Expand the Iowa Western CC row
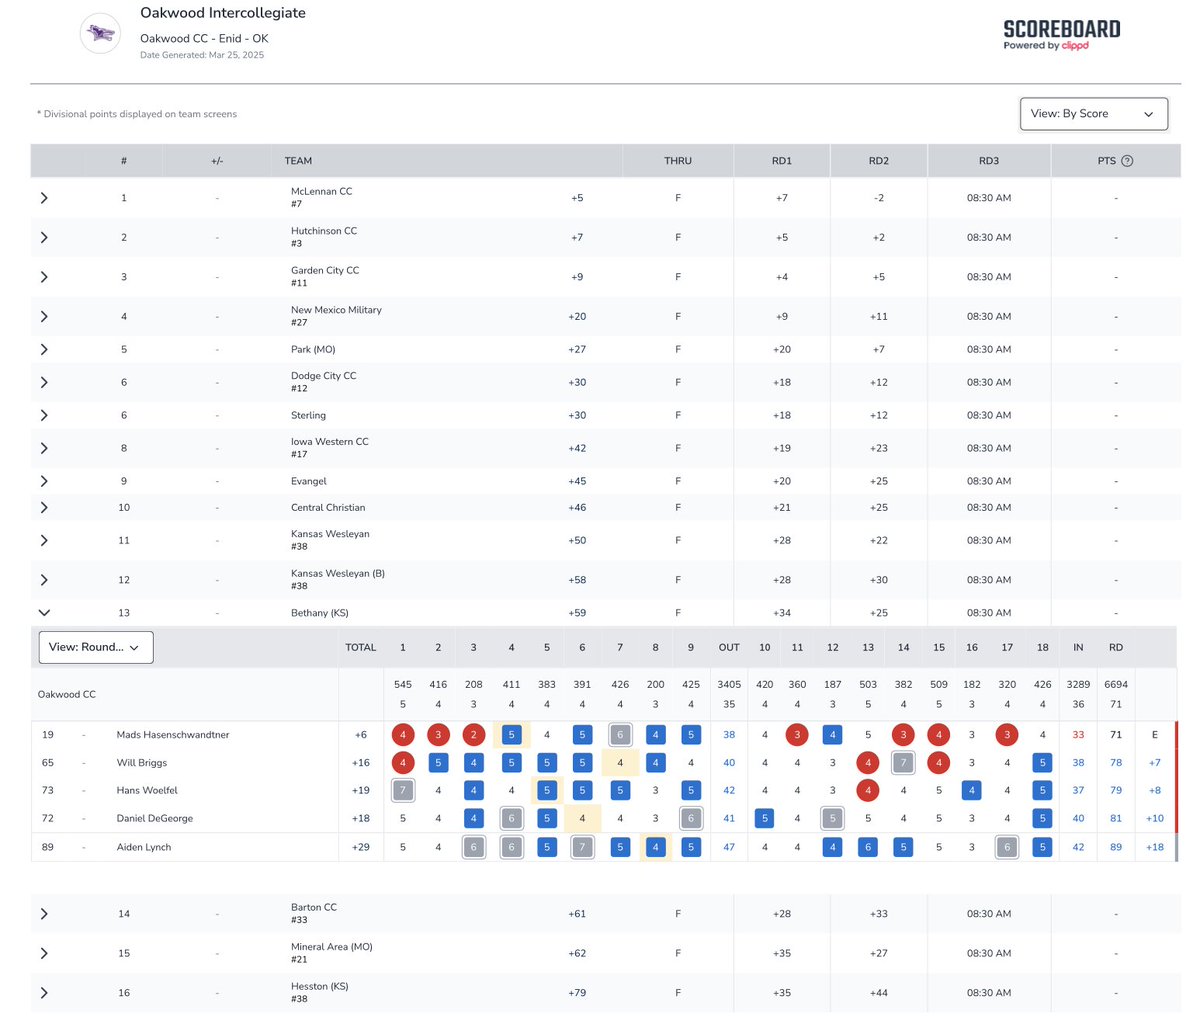This screenshot has height=1017, width=1200. click(44, 448)
